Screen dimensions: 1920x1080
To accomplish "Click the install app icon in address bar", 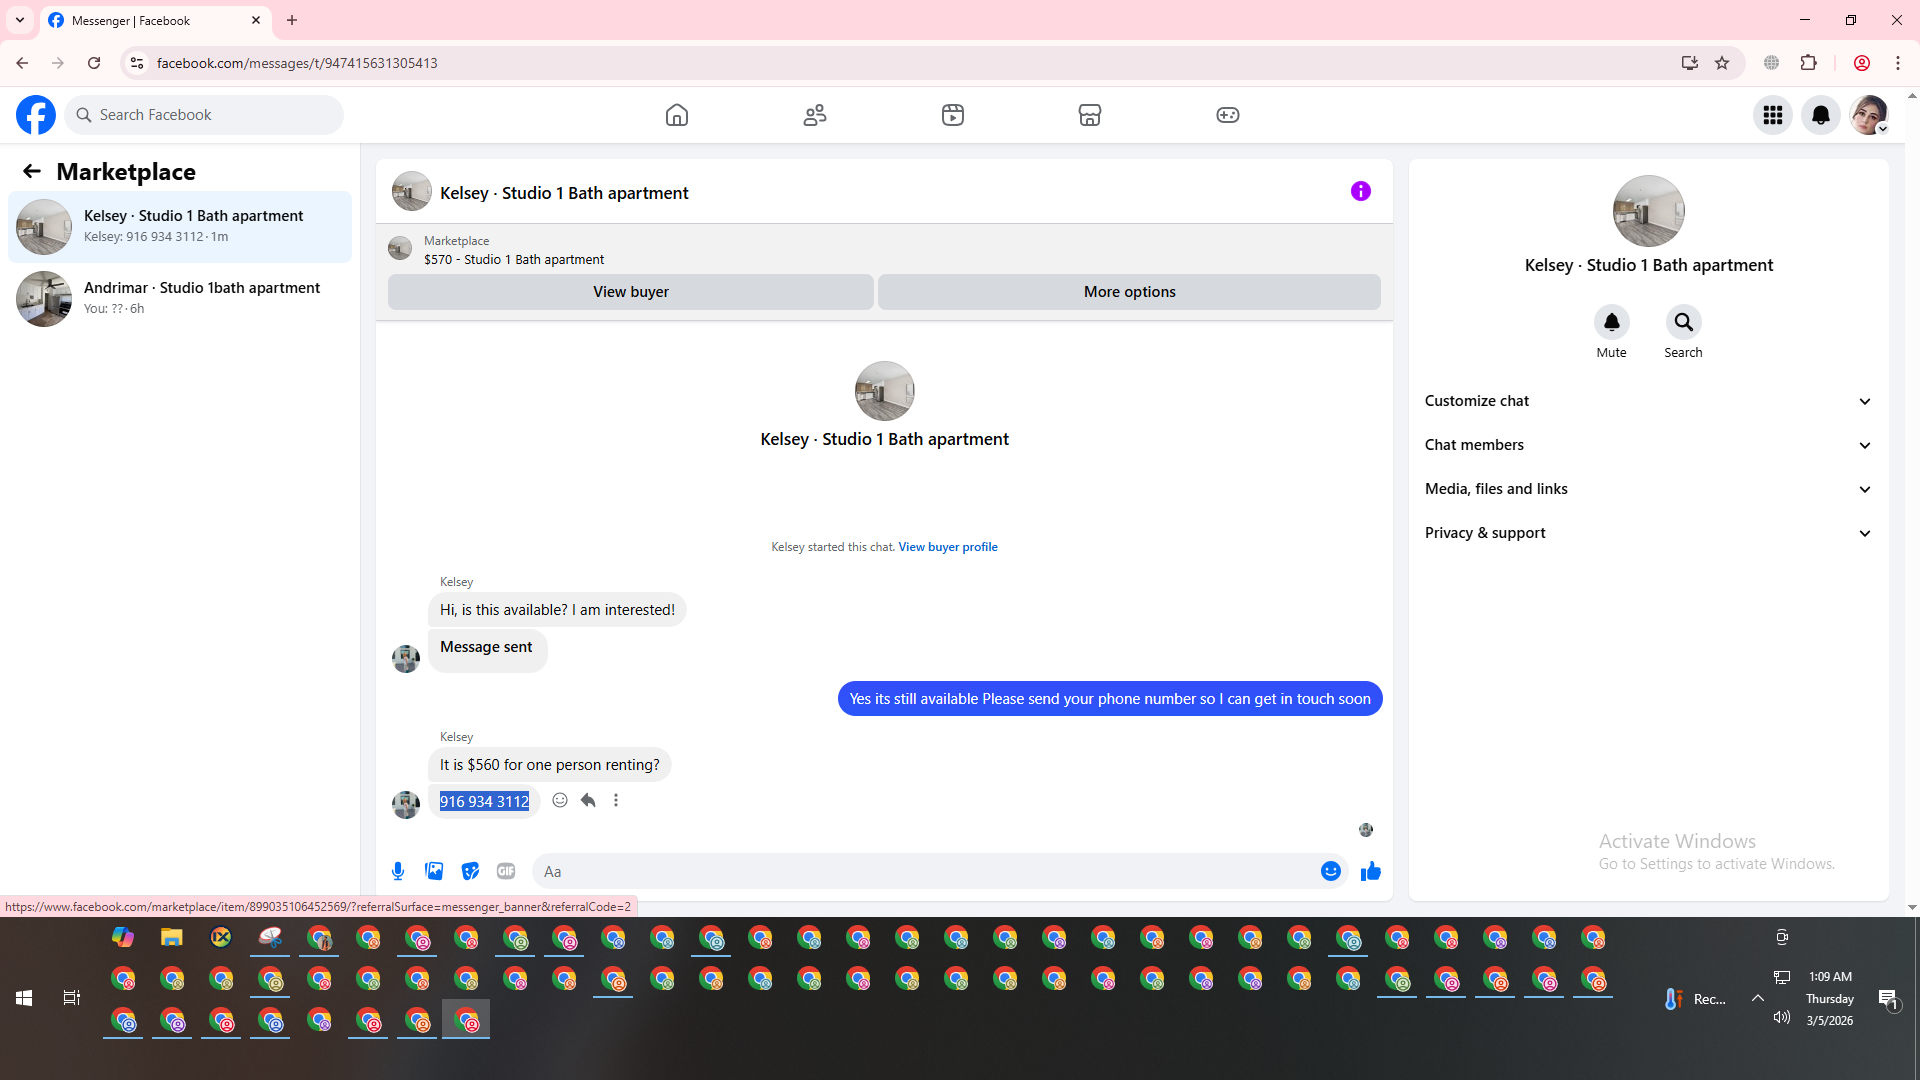I will 1690,63.
